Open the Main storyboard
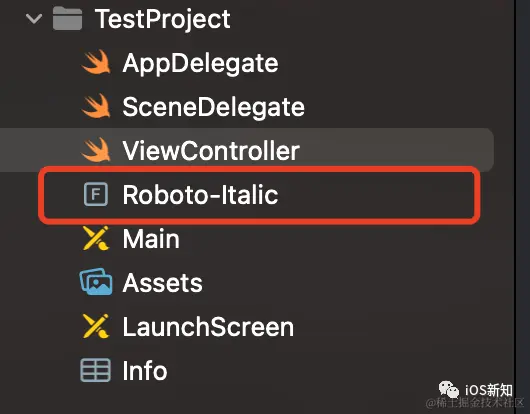530x414 pixels. point(151,239)
